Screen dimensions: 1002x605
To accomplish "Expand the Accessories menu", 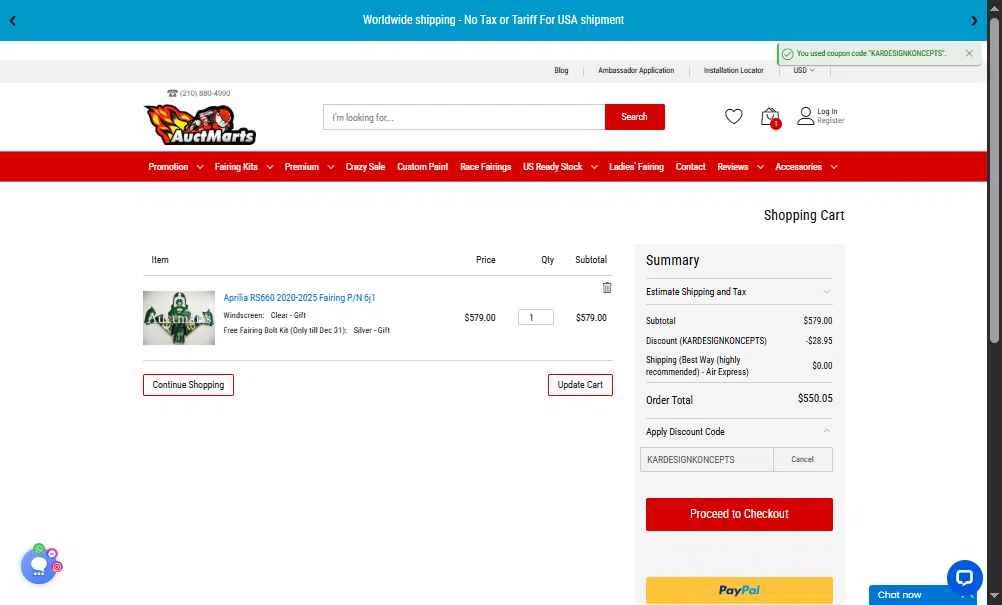I will (x=806, y=167).
